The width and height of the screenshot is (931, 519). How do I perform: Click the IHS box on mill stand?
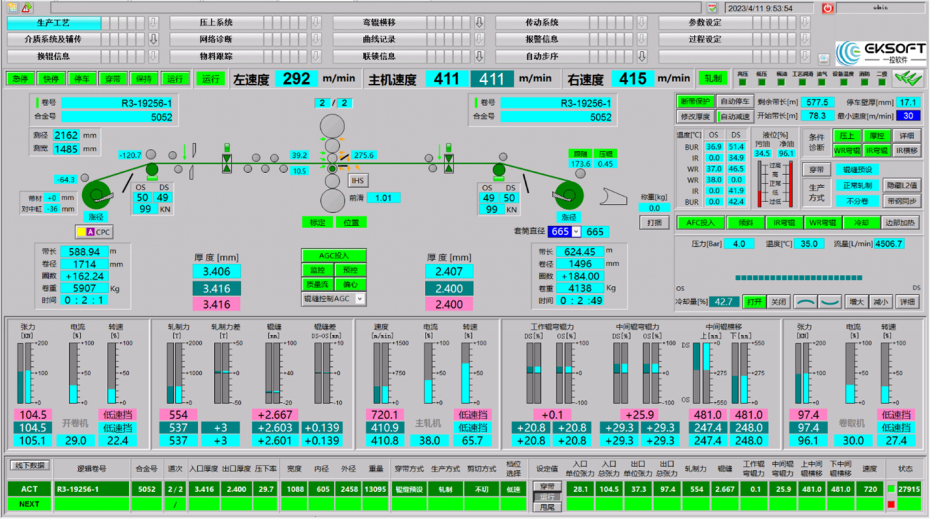pyautogui.click(x=357, y=180)
